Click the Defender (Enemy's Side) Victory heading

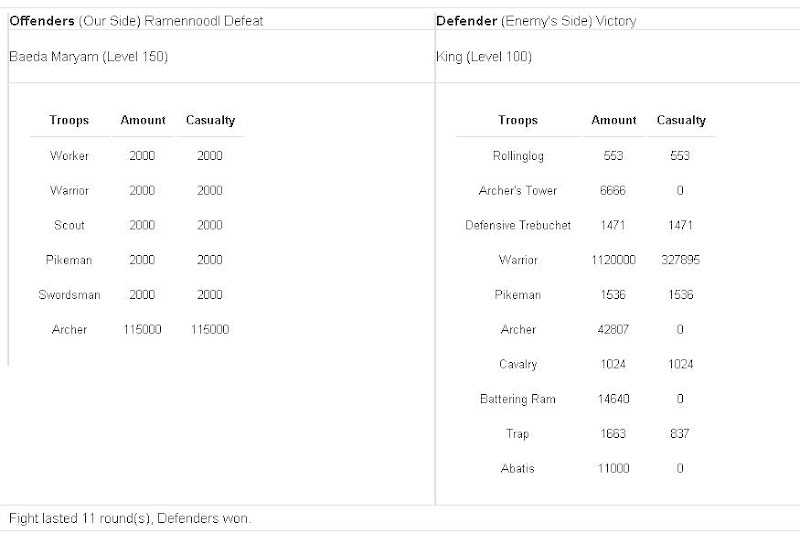(536, 21)
